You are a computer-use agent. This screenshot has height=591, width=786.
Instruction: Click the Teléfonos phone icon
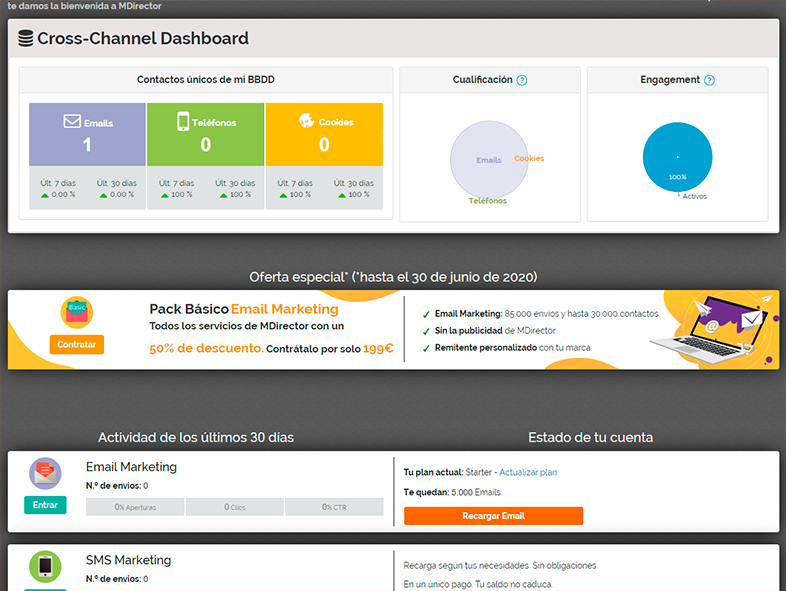click(183, 121)
